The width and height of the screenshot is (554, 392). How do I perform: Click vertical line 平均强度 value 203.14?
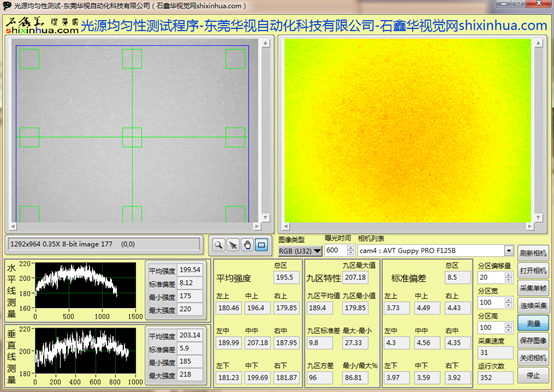tap(190, 335)
